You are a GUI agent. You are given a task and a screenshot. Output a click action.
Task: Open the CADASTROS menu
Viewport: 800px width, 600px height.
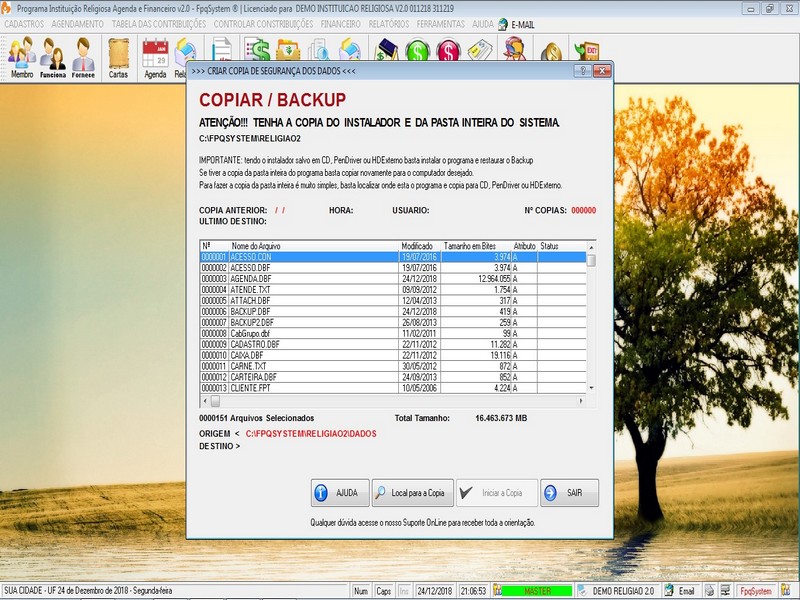coord(24,24)
